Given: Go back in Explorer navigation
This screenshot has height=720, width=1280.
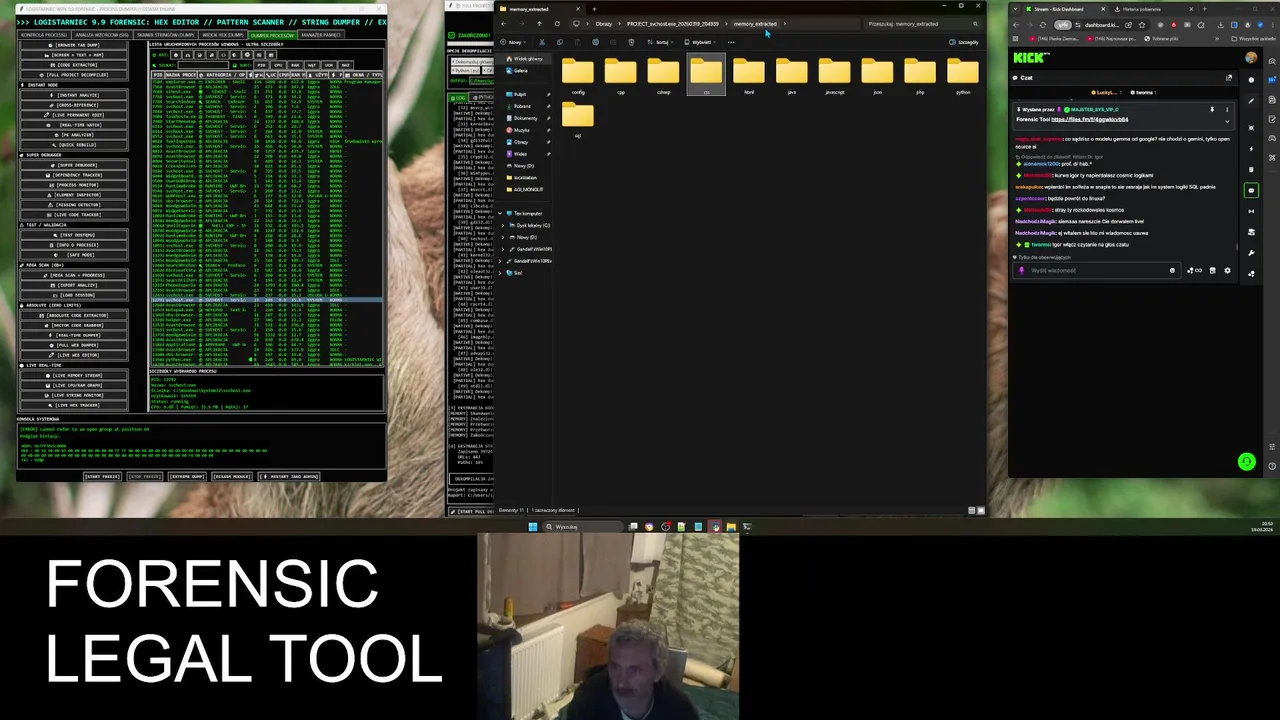Looking at the screenshot, I should click(x=504, y=24).
